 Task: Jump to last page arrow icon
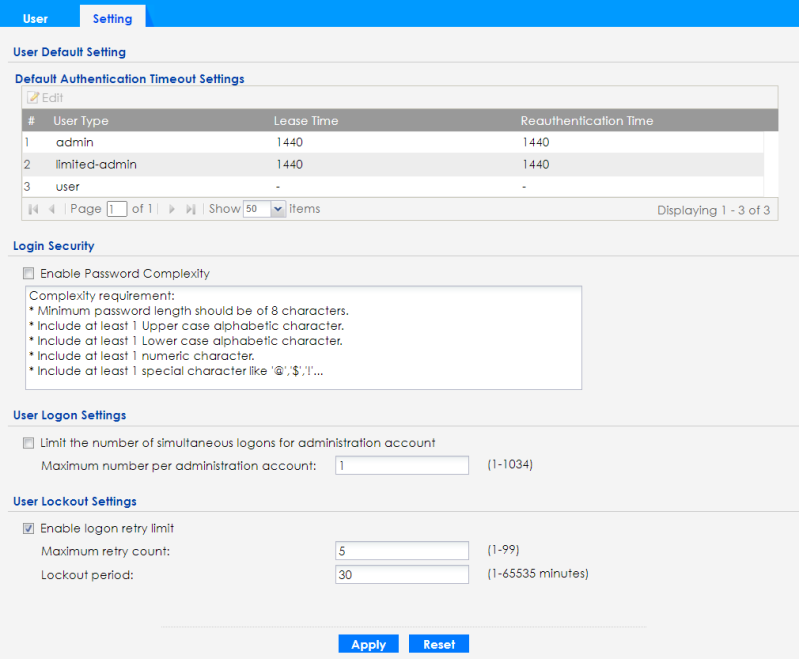[191, 209]
